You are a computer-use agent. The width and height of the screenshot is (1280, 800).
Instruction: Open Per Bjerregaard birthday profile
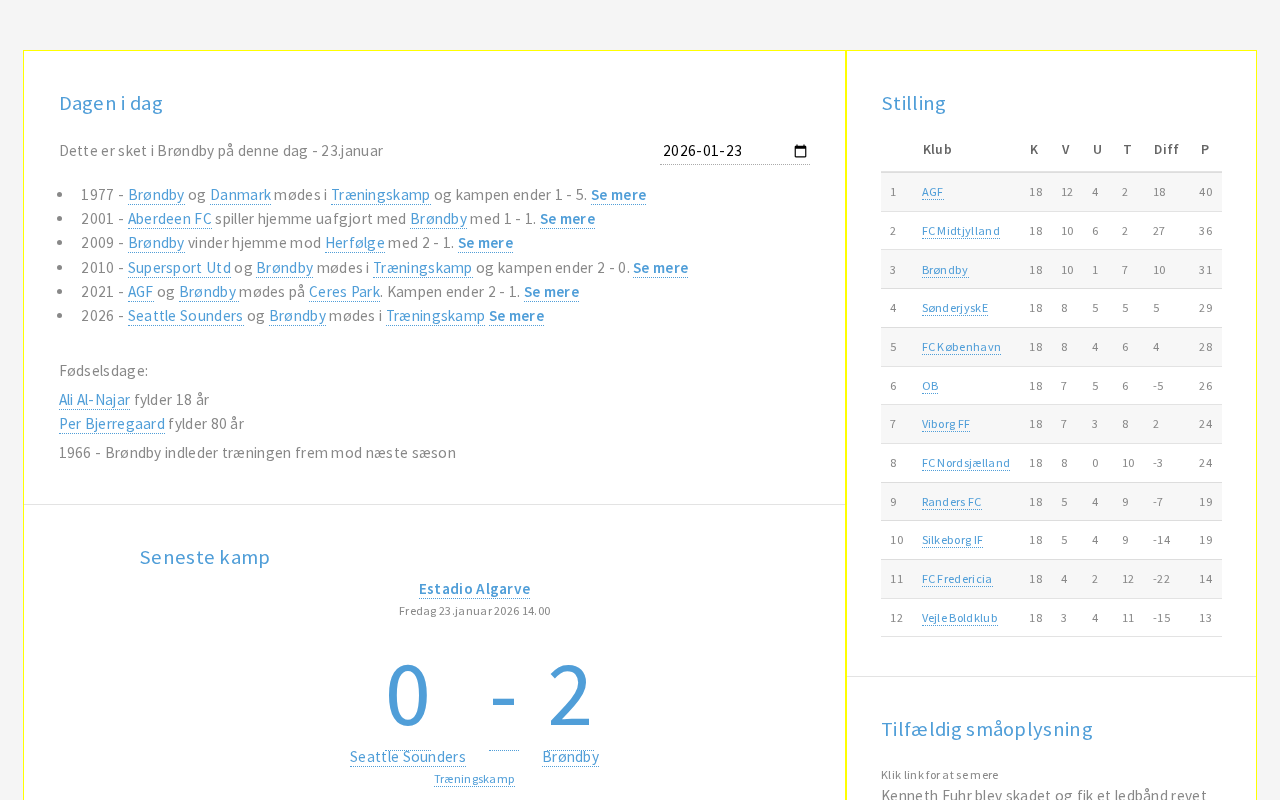pyautogui.click(x=112, y=424)
